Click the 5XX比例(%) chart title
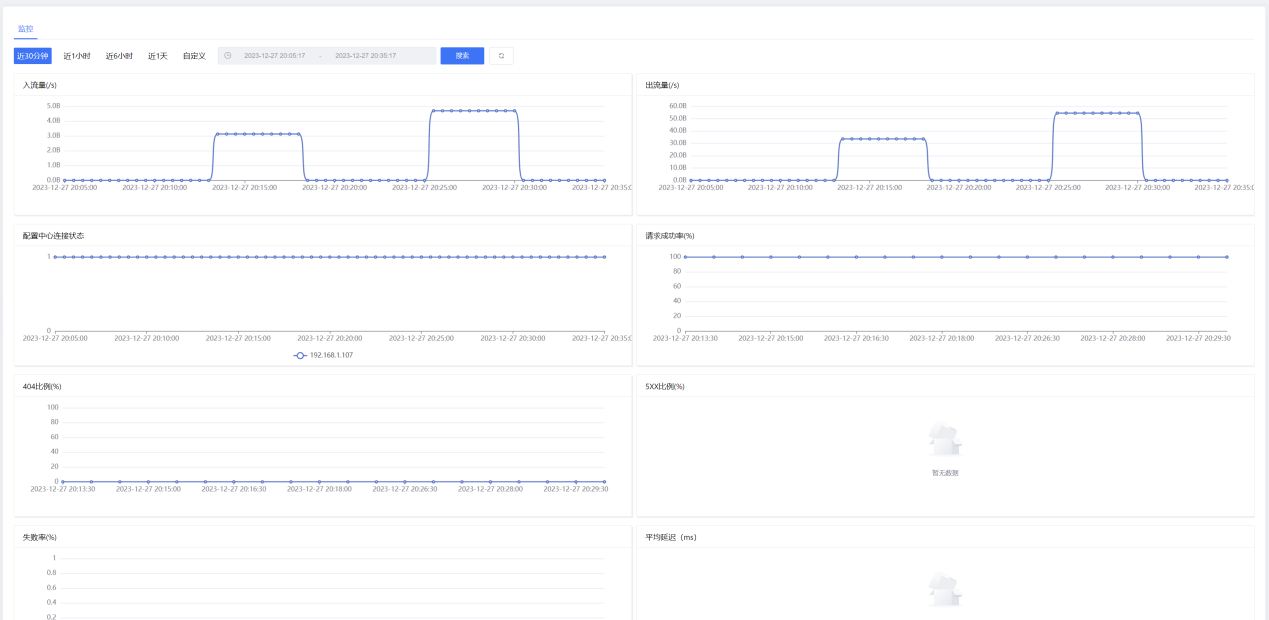1269x620 pixels. 665,387
